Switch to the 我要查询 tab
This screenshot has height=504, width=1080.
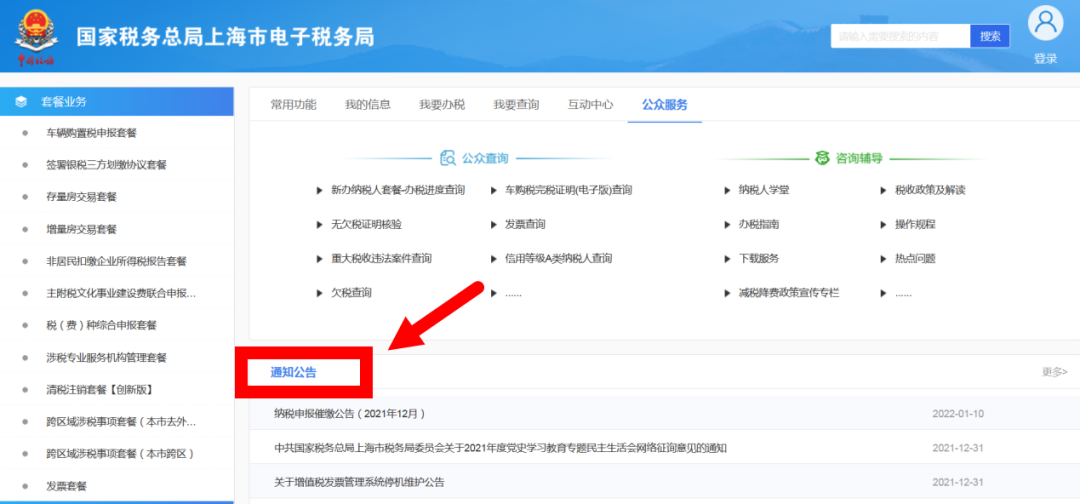517,105
